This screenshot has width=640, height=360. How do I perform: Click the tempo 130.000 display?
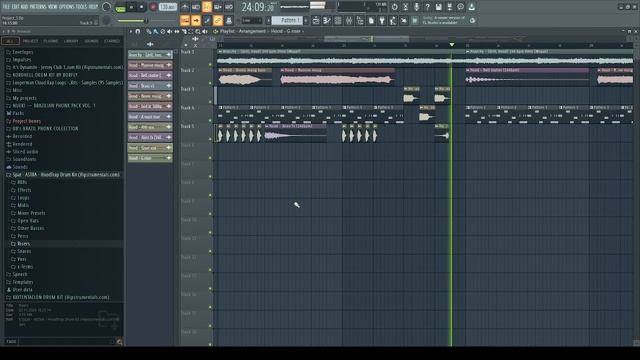pyautogui.click(x=168, y=7)
